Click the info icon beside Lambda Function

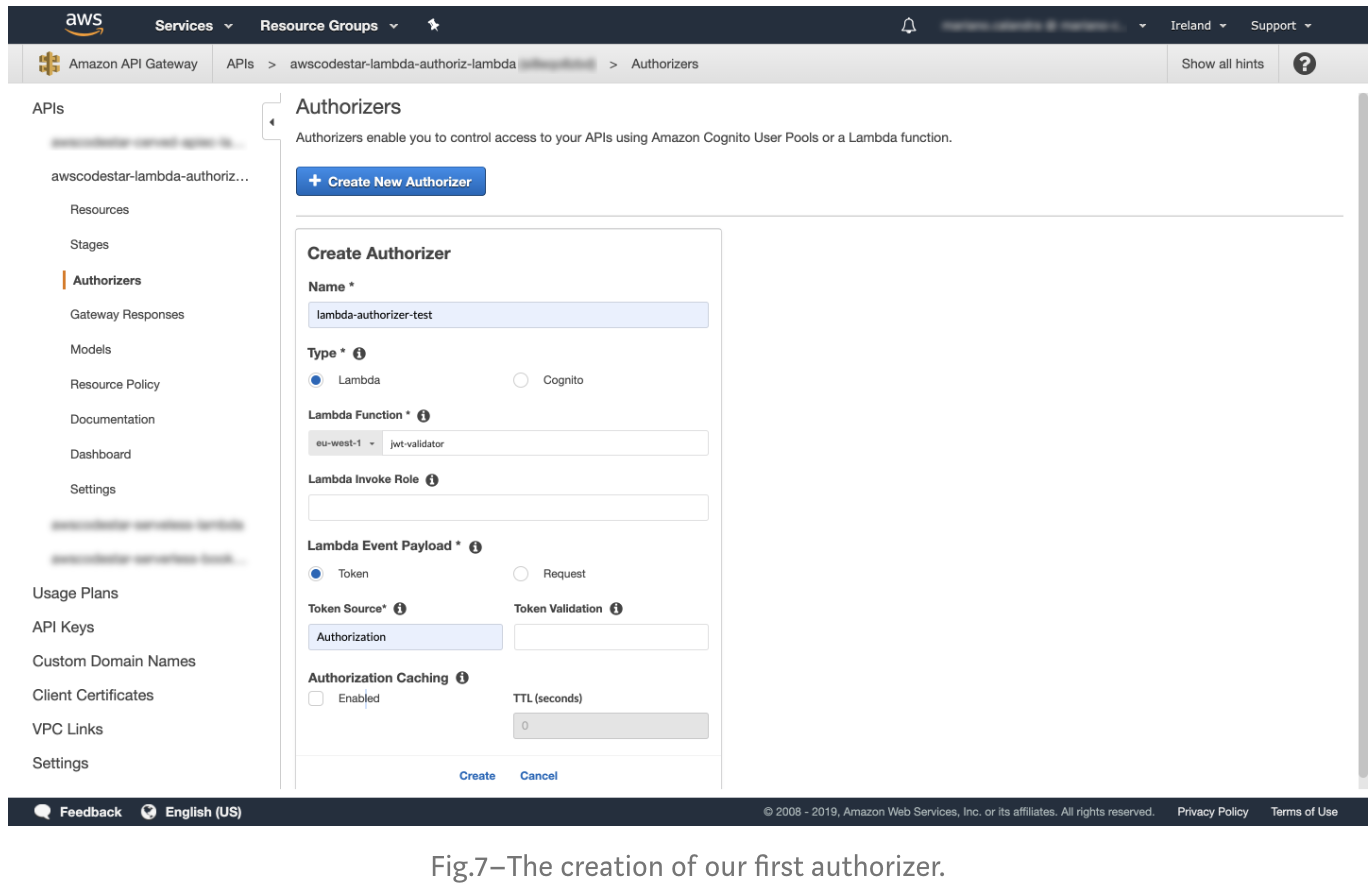[x=423, y=415]
